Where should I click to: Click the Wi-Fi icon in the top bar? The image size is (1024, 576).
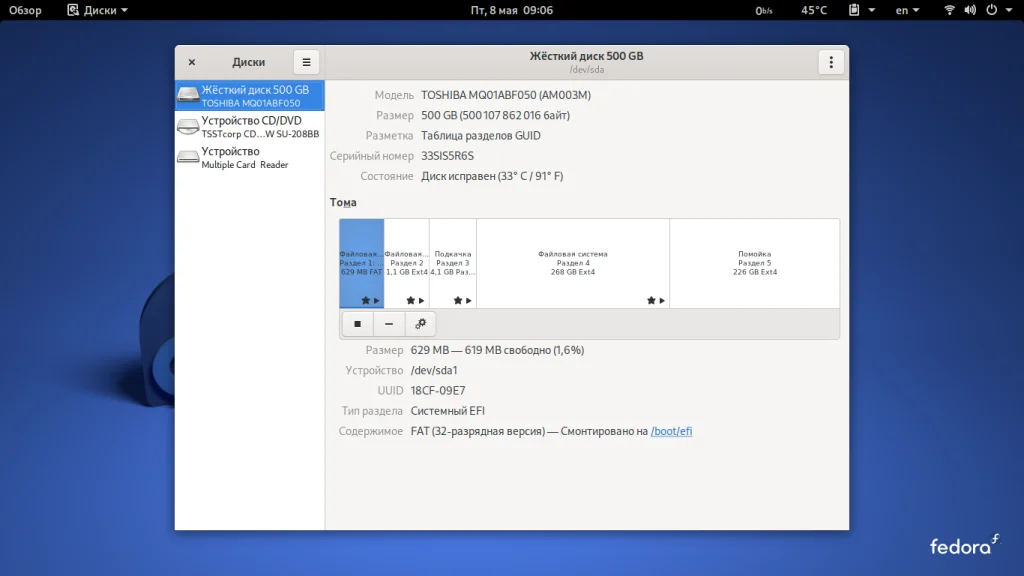[x=949, y=10]
